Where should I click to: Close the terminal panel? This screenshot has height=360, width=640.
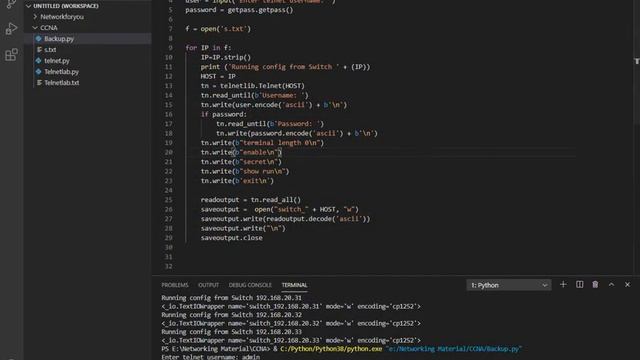tap(627, 285)
